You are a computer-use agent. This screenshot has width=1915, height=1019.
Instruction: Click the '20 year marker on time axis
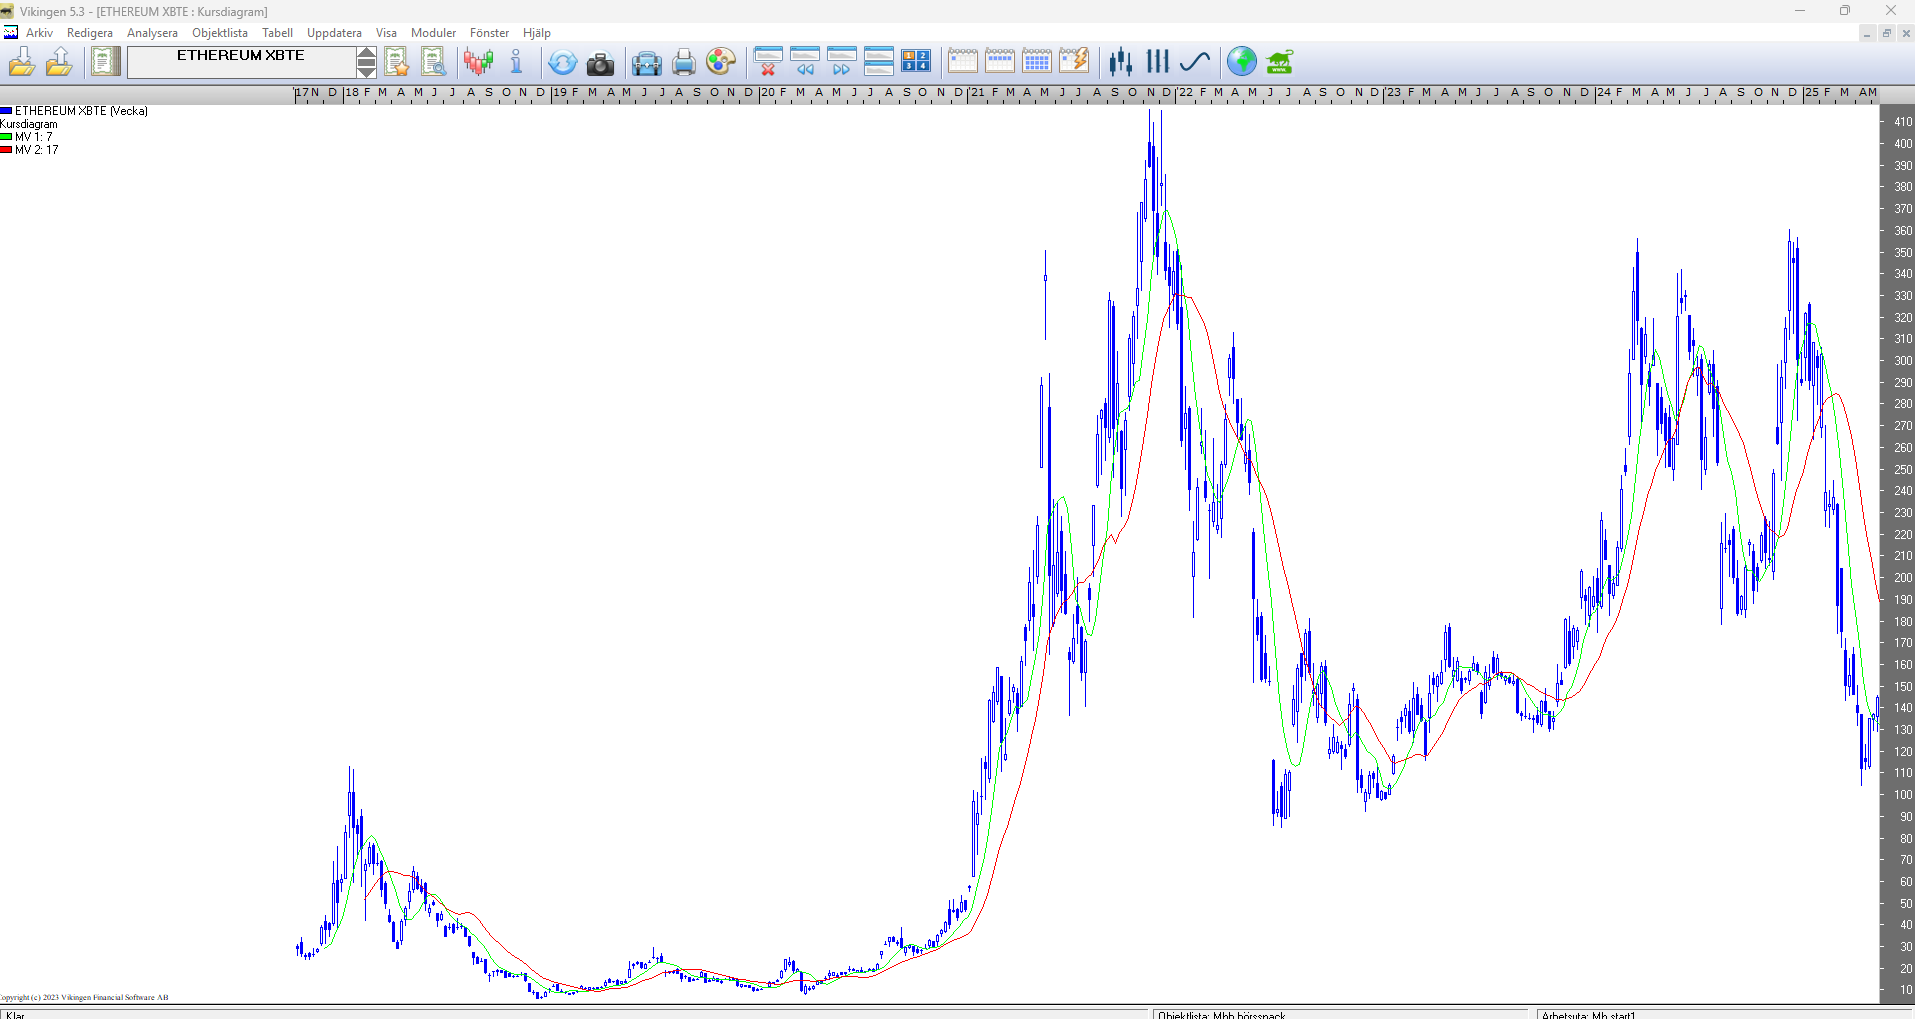767,93
